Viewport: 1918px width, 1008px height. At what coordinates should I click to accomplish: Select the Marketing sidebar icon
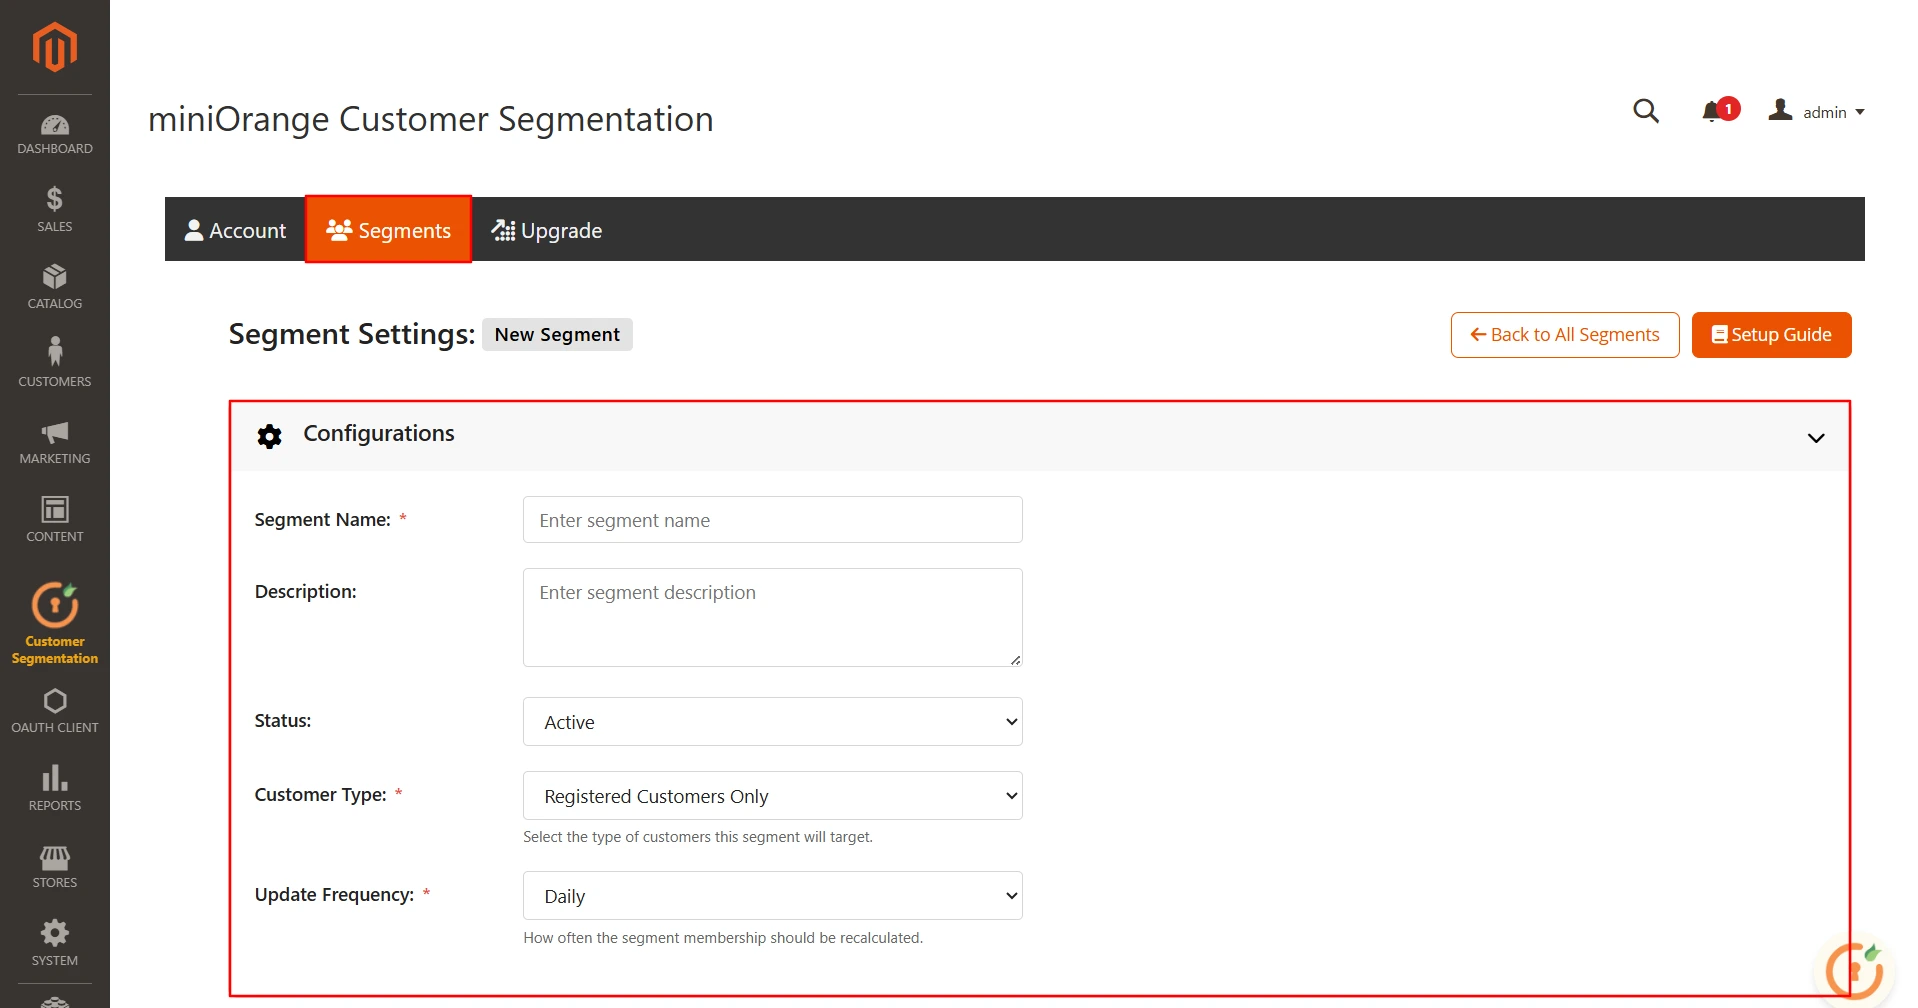coord(54,443)
